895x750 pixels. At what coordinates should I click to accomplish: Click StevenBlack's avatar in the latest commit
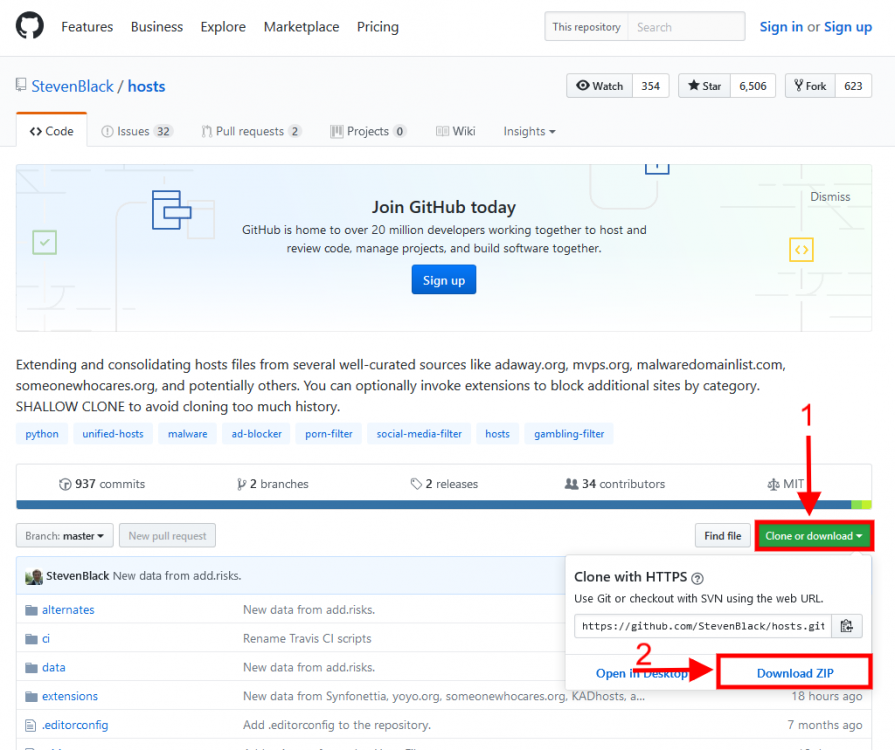point(34,576)
